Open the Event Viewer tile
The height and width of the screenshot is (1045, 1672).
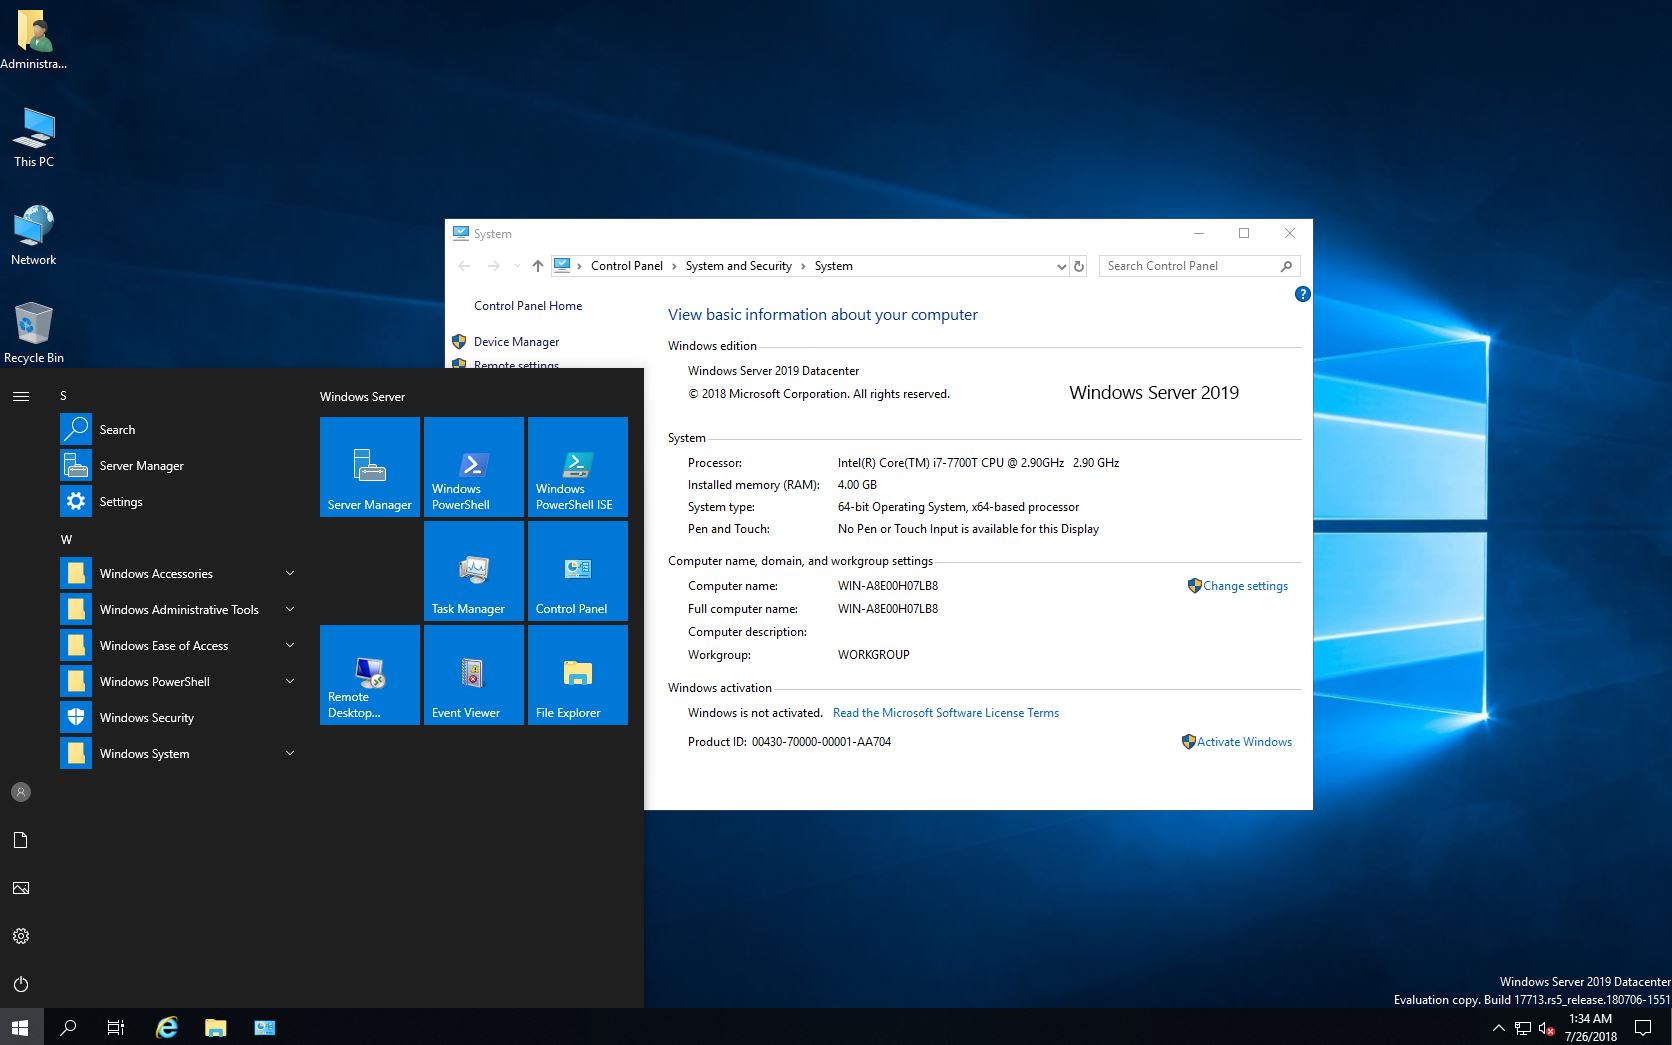(474, 675)
